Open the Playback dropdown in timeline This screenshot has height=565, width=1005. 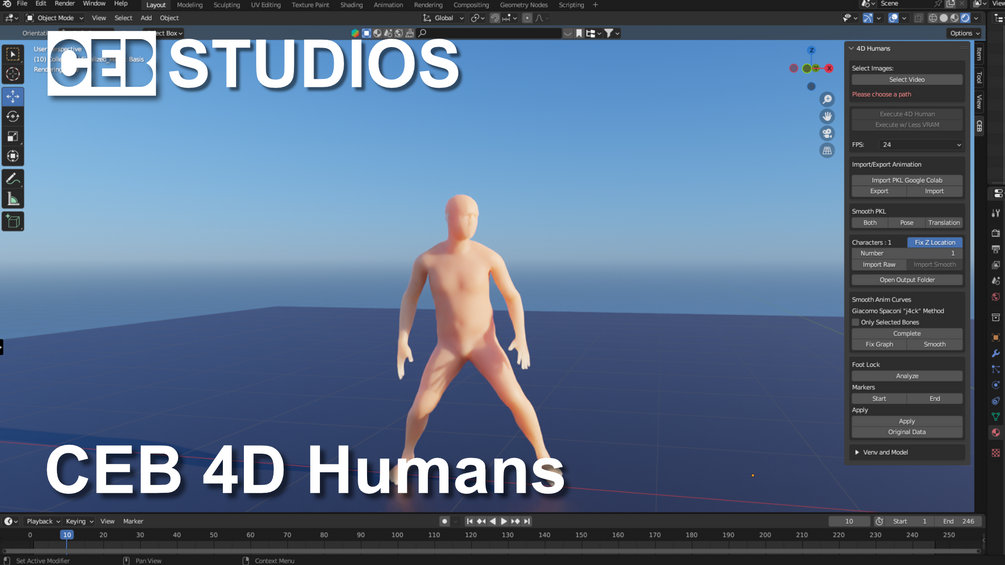[43, 521]
